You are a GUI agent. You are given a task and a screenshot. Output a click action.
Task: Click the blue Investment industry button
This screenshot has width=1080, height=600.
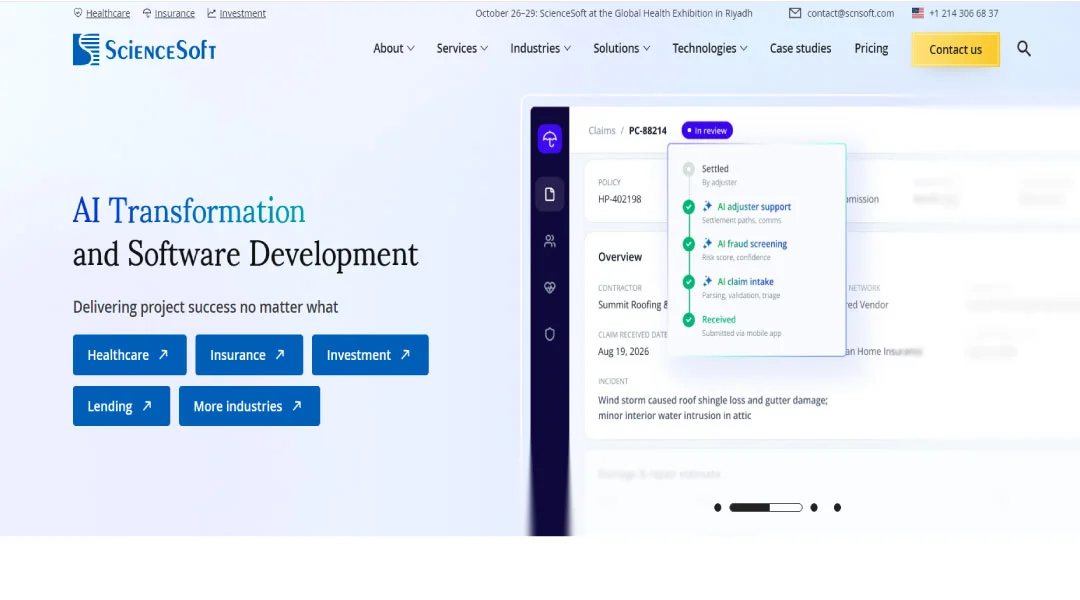click(x=370, y=355)
